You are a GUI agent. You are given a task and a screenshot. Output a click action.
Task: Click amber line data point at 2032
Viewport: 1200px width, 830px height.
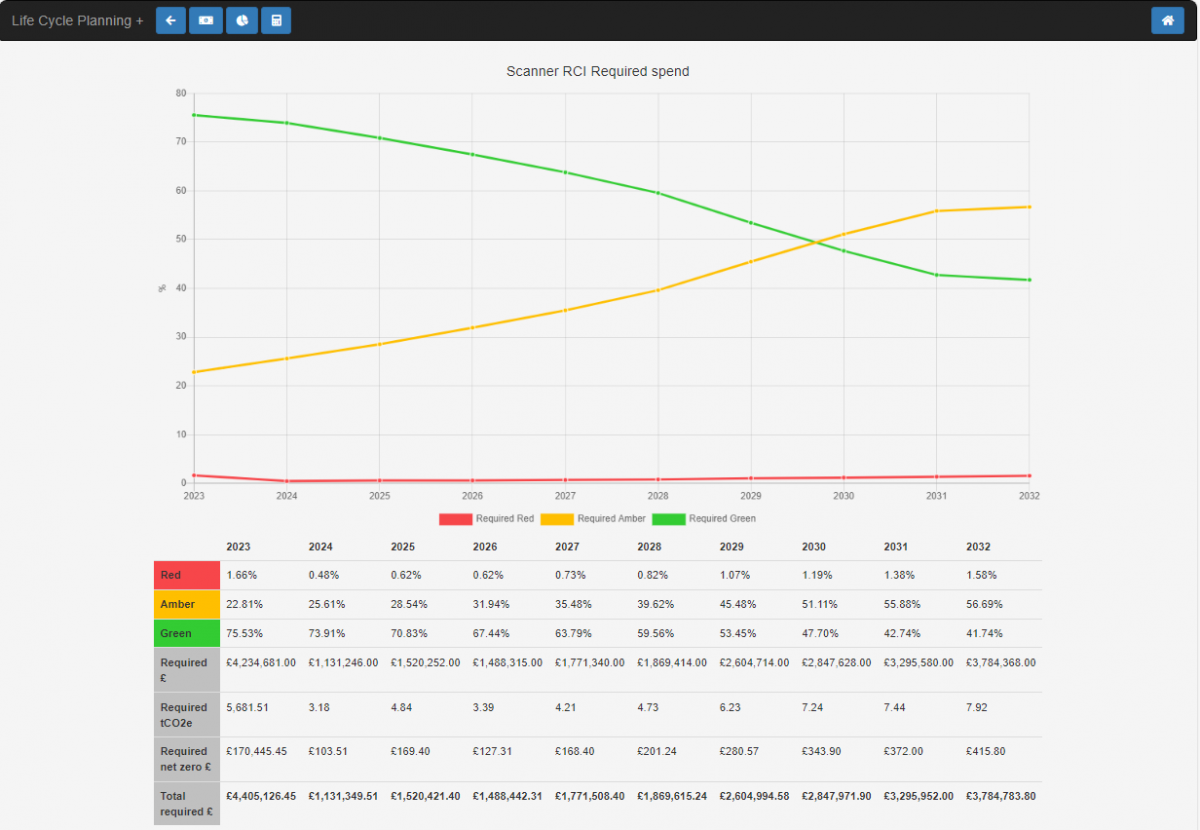tap(1029, 207)
